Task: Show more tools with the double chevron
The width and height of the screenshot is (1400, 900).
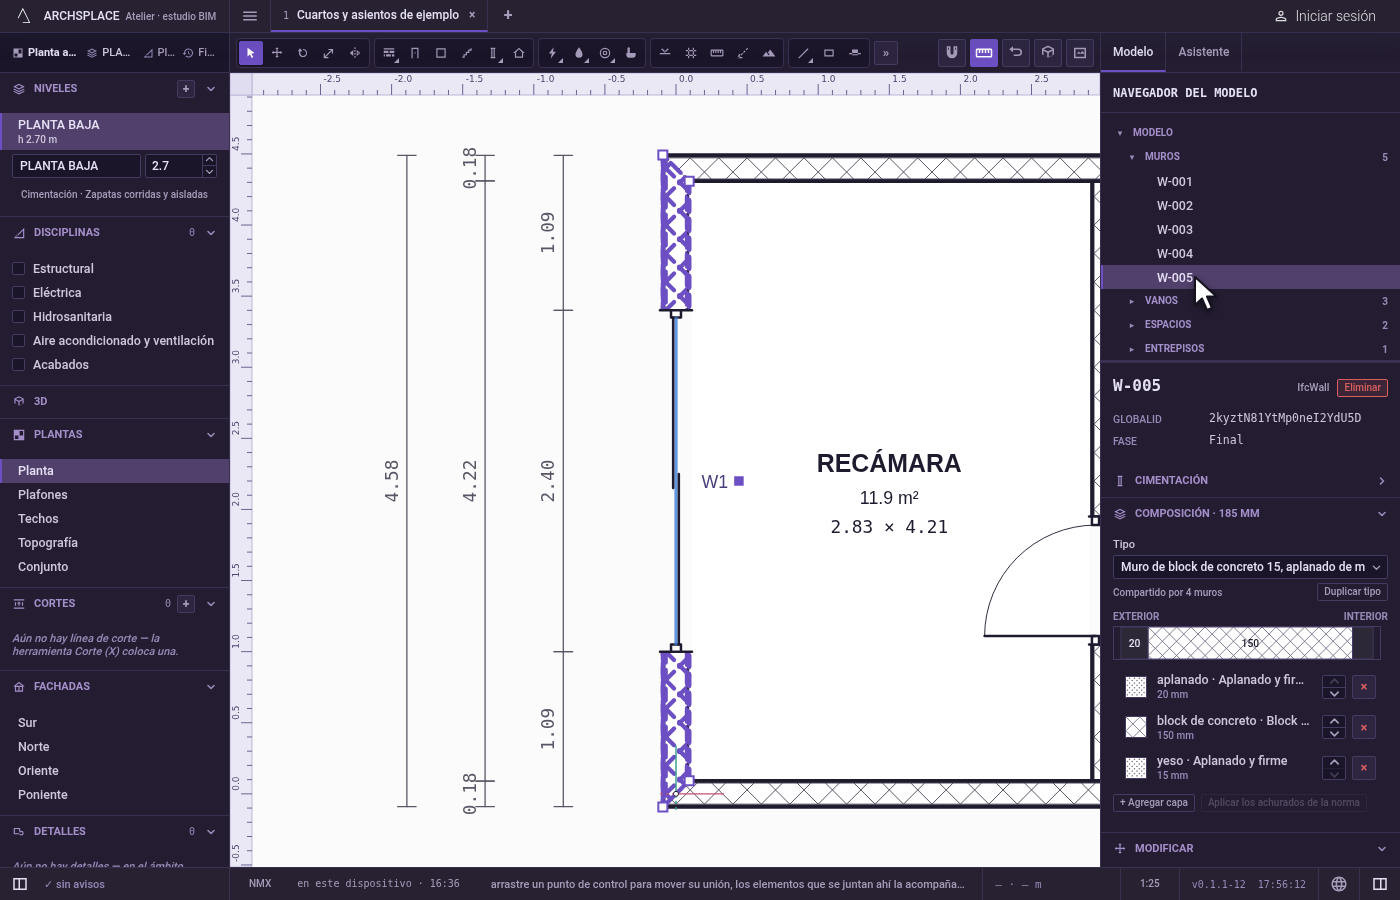Action: point(886,53)
